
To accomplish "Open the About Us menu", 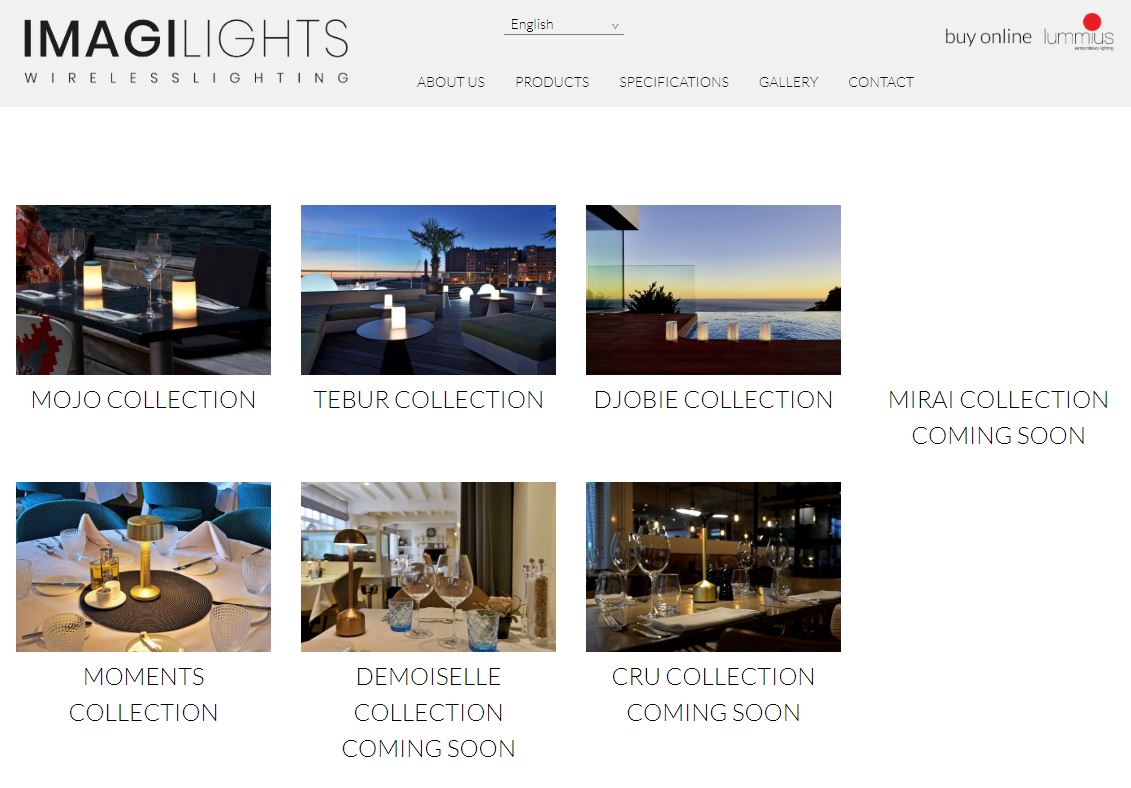I will tap(451, 82).
